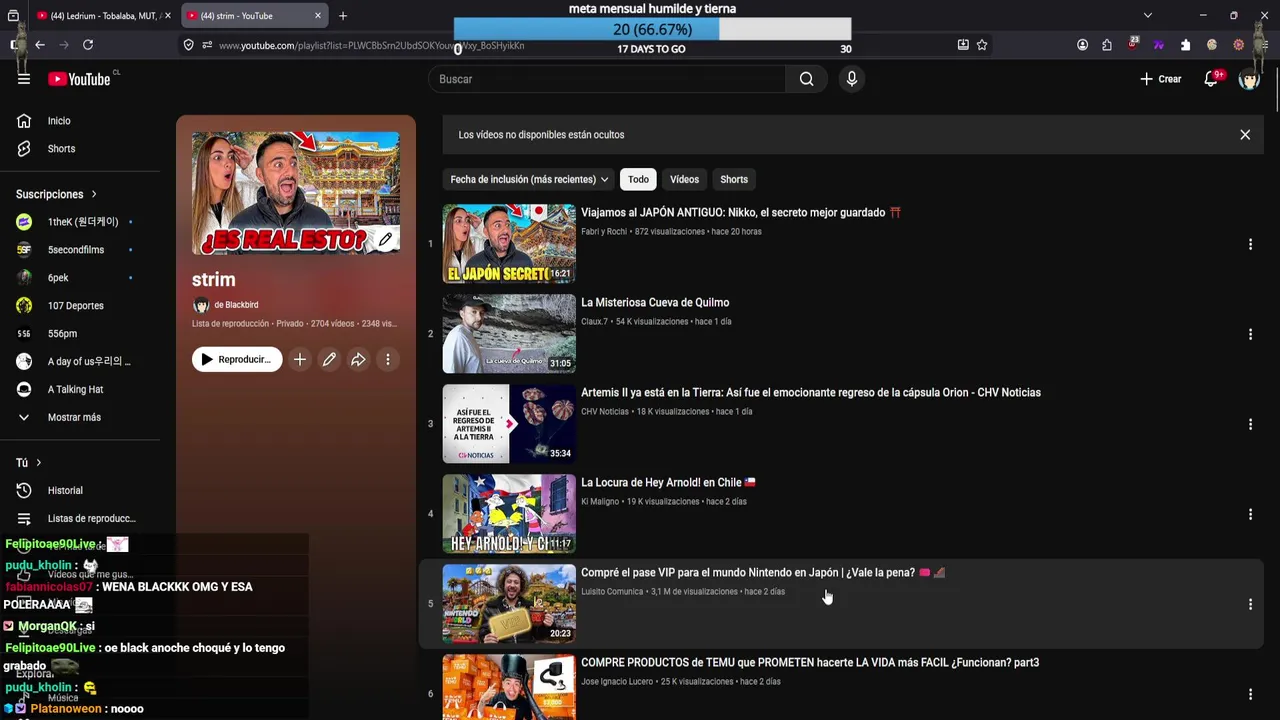The width and height of the screenshot is (1280, 720).
Task: Play the playlist with Reproducir button
Action: [x=237, y=359]
